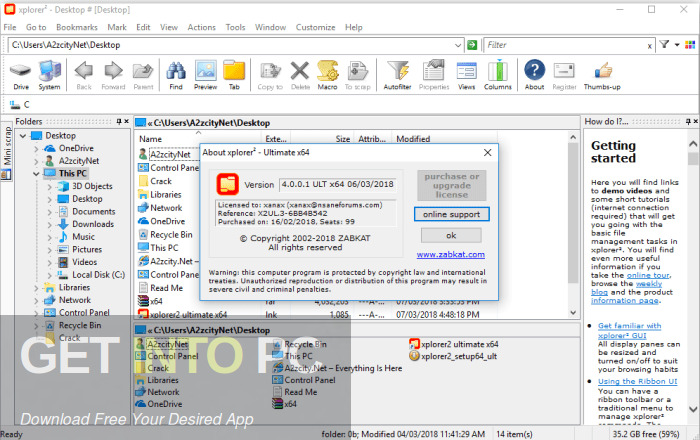Click ok in the About dialog
The width and height of the screenshot is (700, 440).
[x=451, y=235]
